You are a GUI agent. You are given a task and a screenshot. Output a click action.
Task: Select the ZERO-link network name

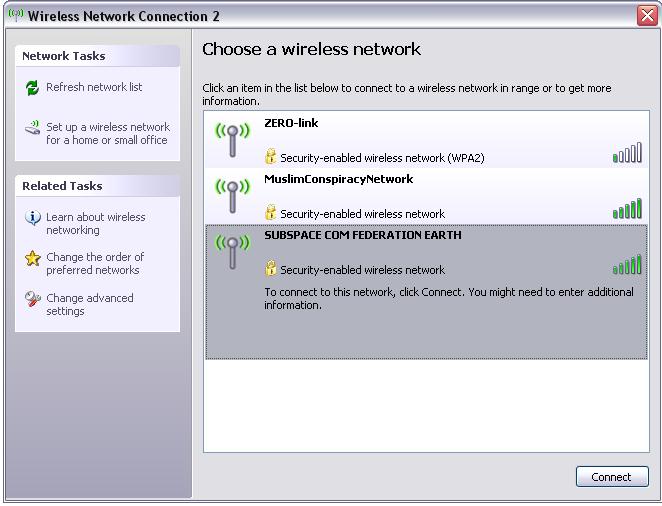[291, 123]
